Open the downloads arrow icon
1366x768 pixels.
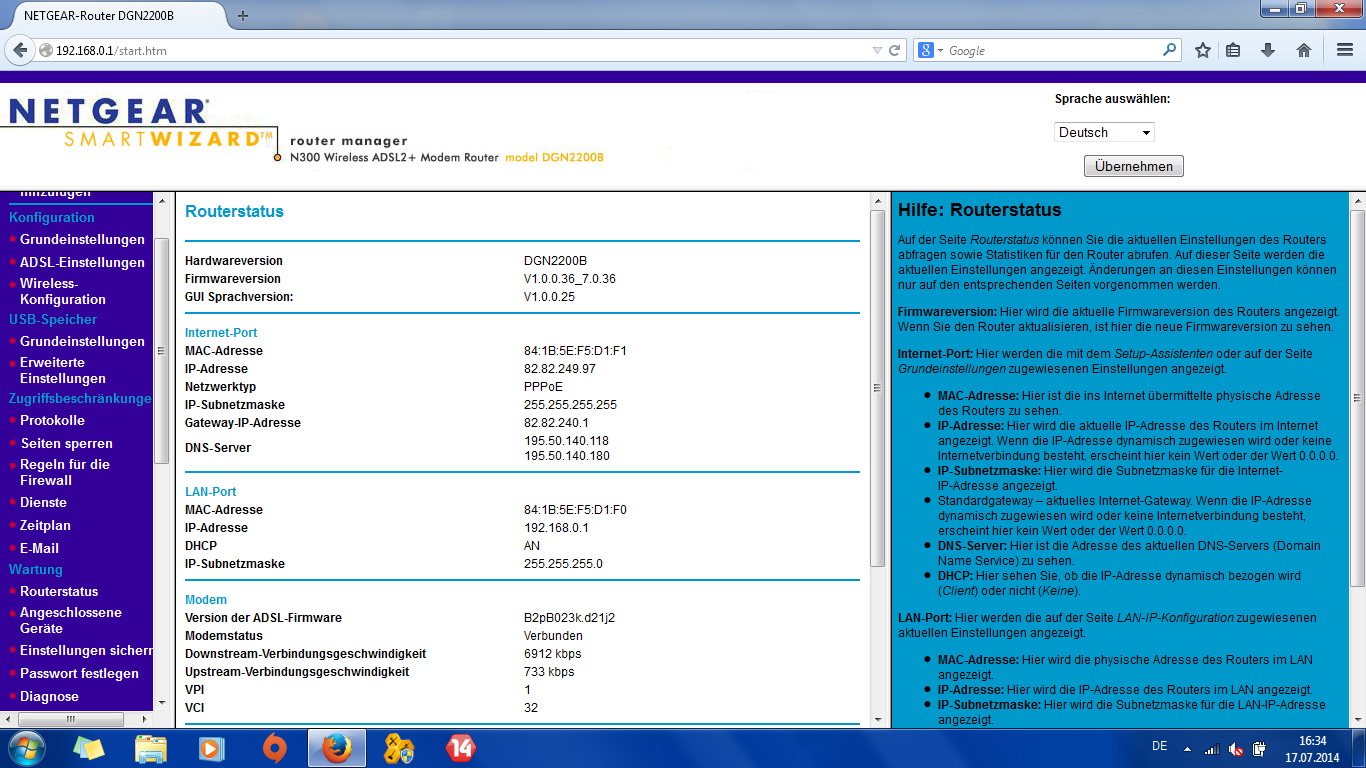(x=1268, y=50)
